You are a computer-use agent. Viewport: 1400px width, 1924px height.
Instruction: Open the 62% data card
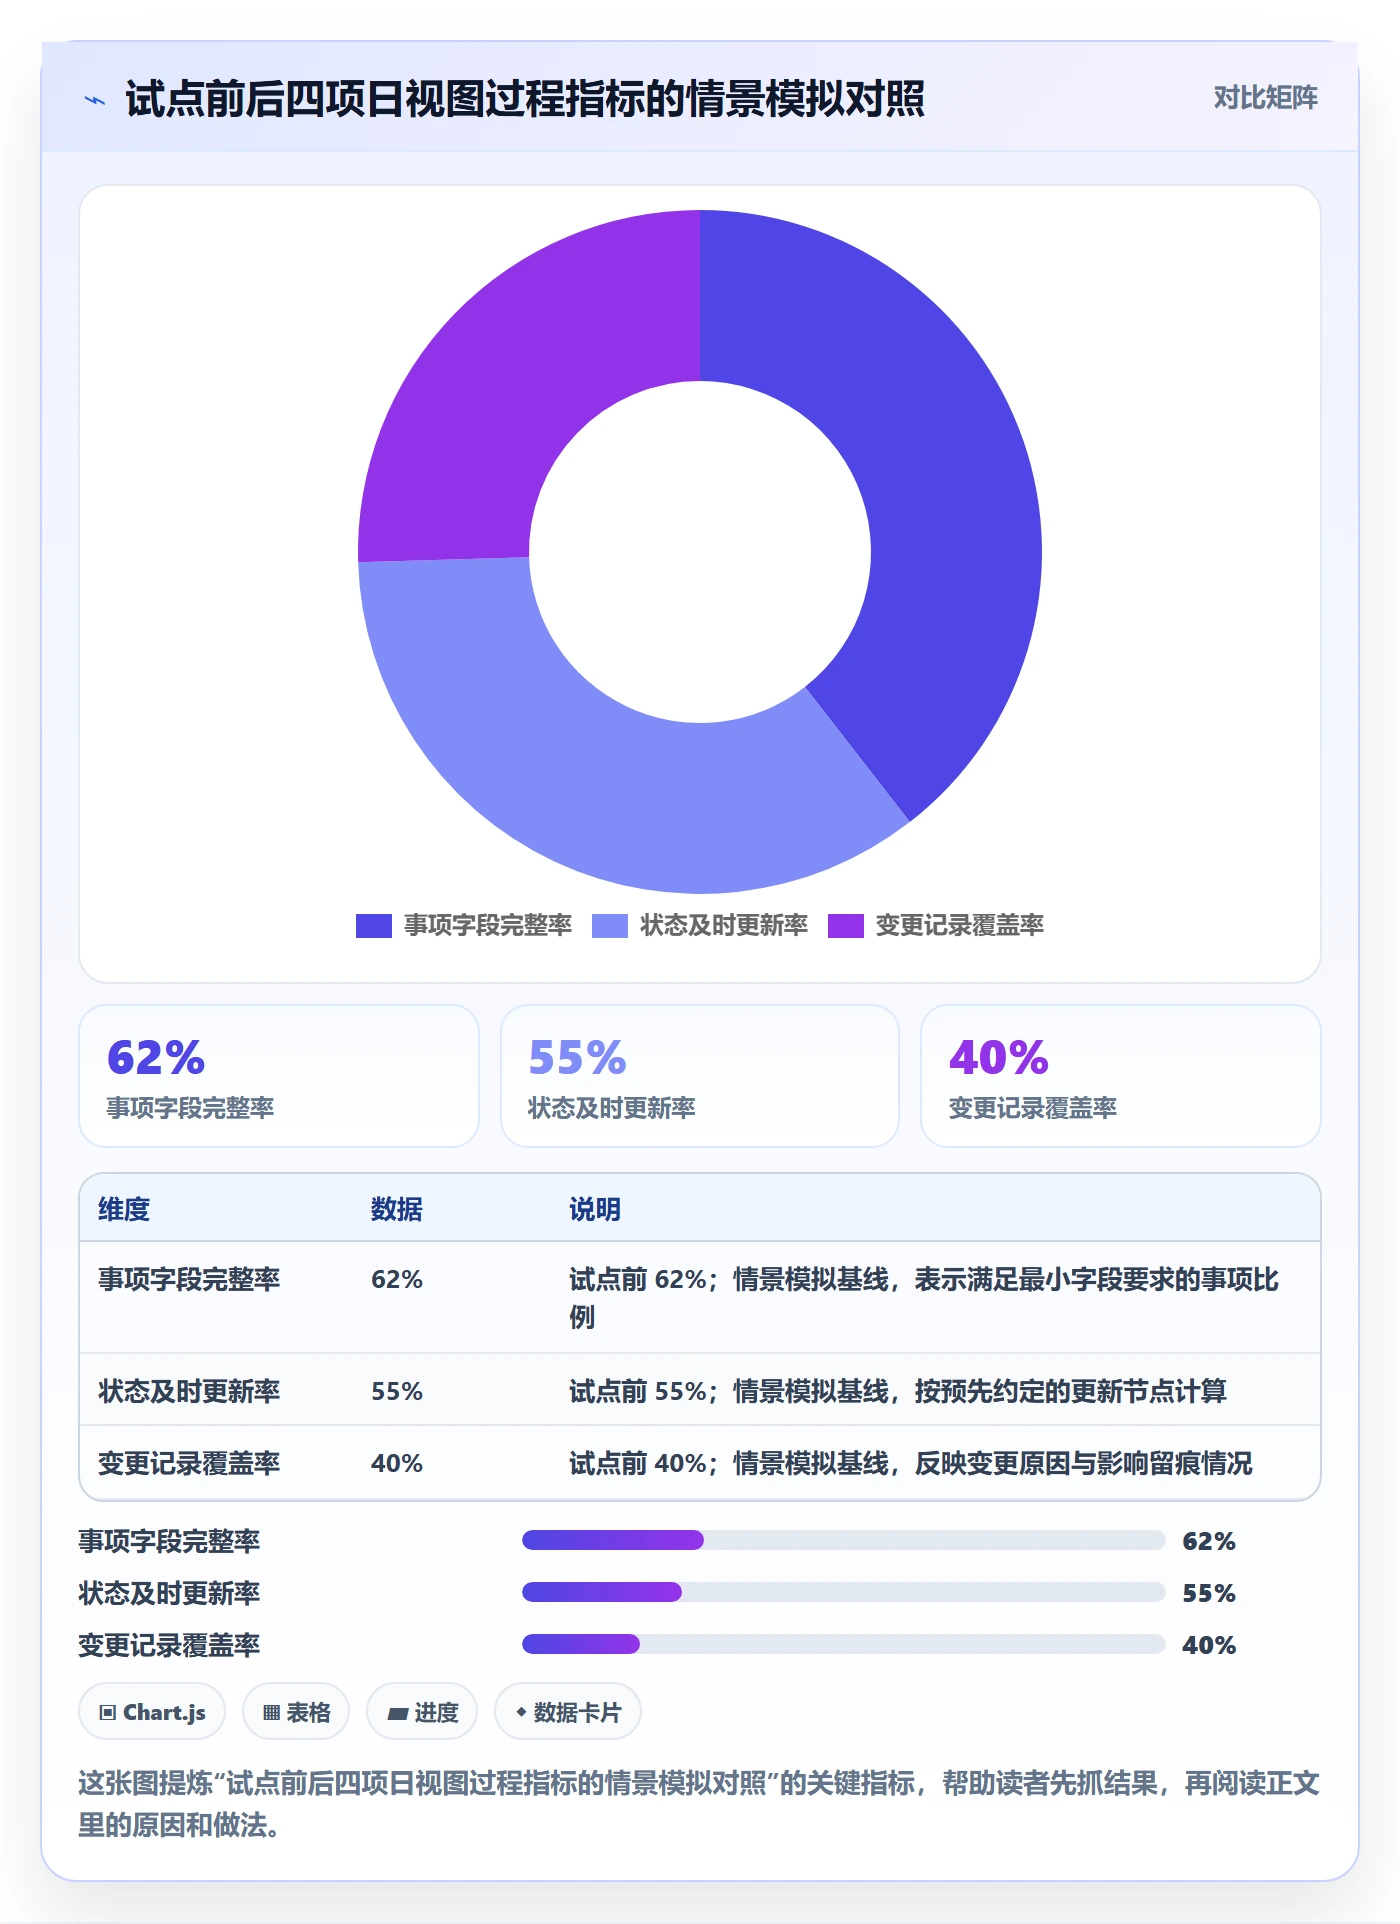(x=279, y=1076)
